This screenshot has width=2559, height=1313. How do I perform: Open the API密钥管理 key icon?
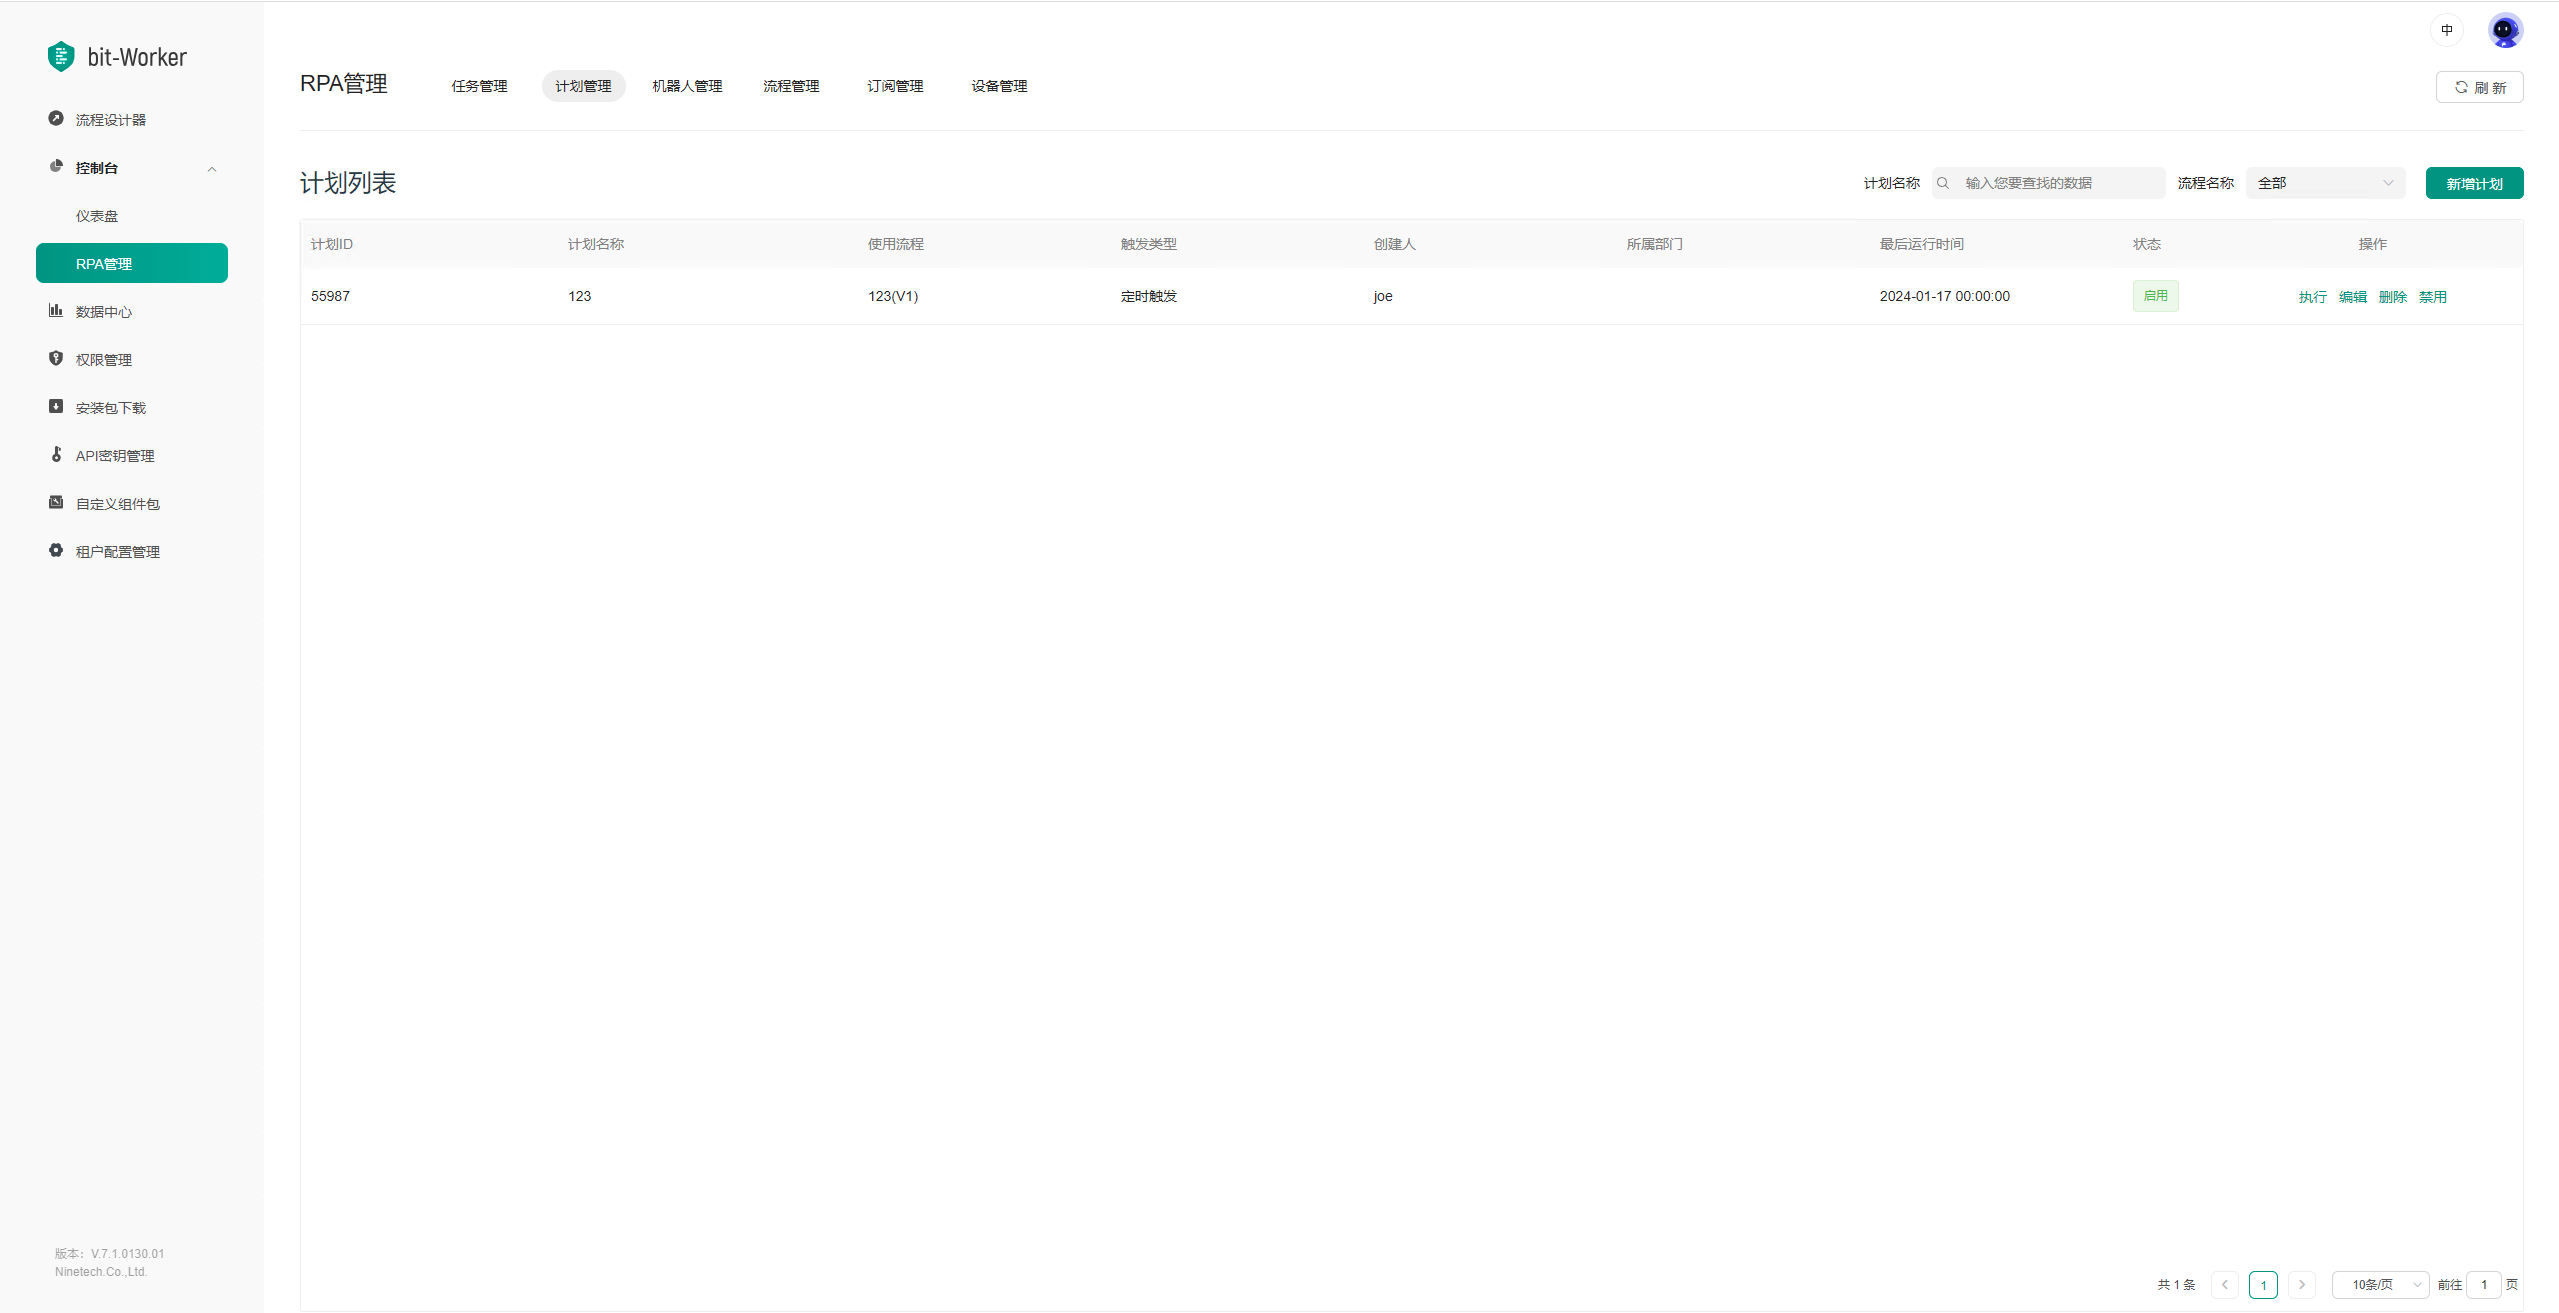[x=56, y=455]
